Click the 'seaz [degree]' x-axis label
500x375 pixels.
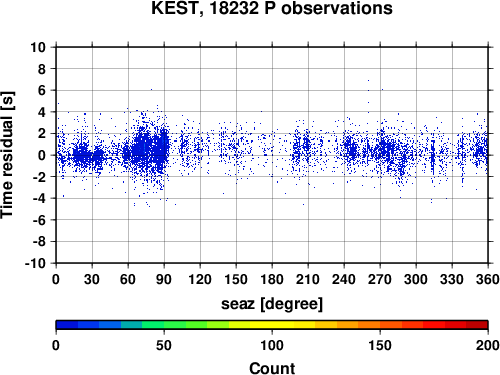272,304
